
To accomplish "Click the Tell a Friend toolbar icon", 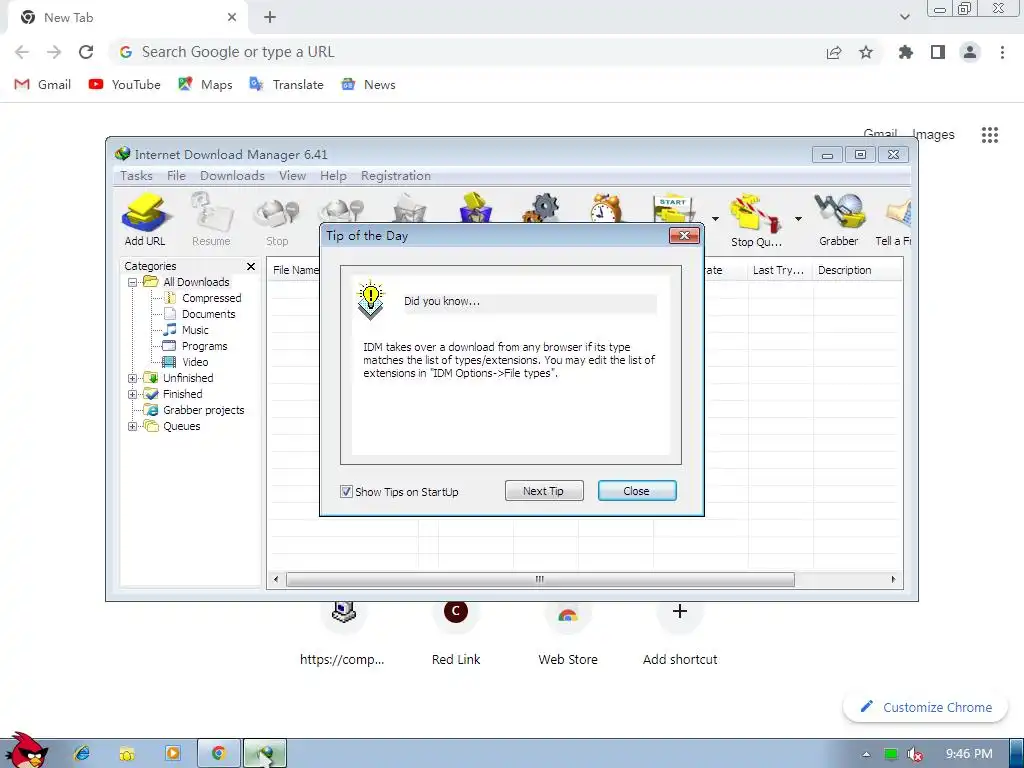I will point(895,219).
